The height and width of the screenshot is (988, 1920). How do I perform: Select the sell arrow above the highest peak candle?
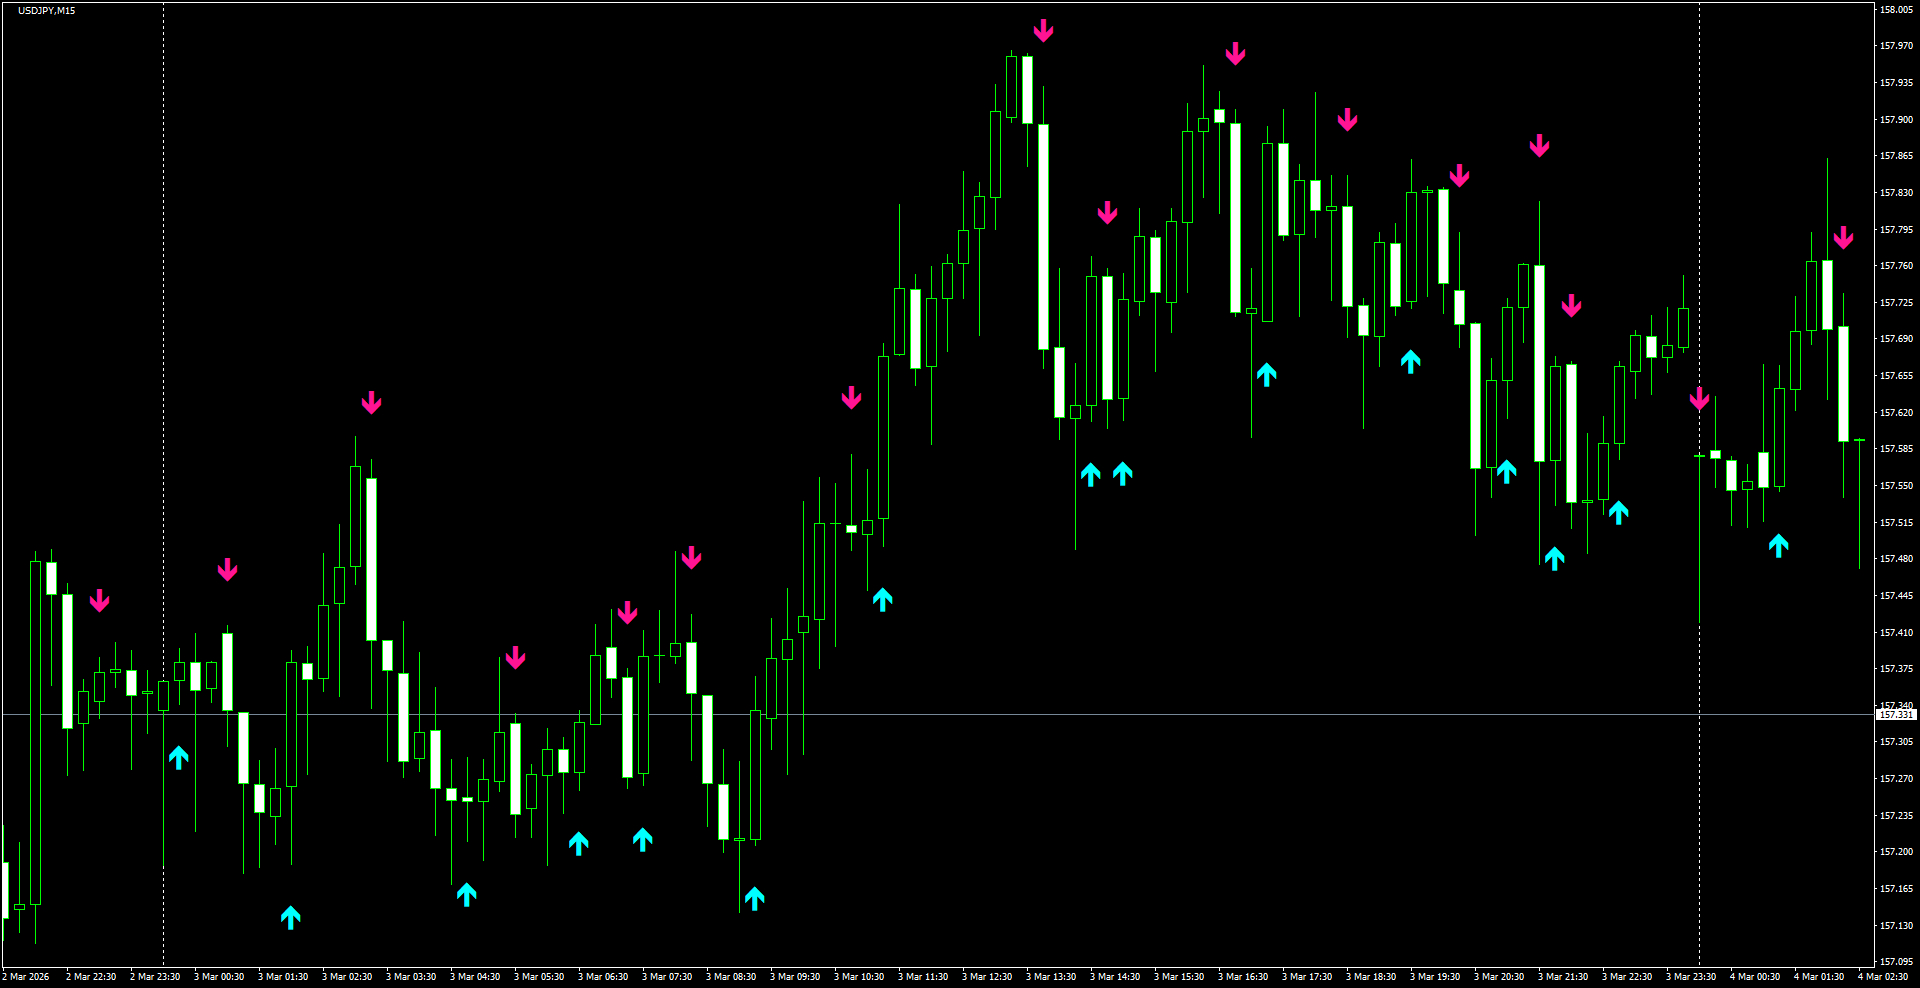(x=1043, y=30)
